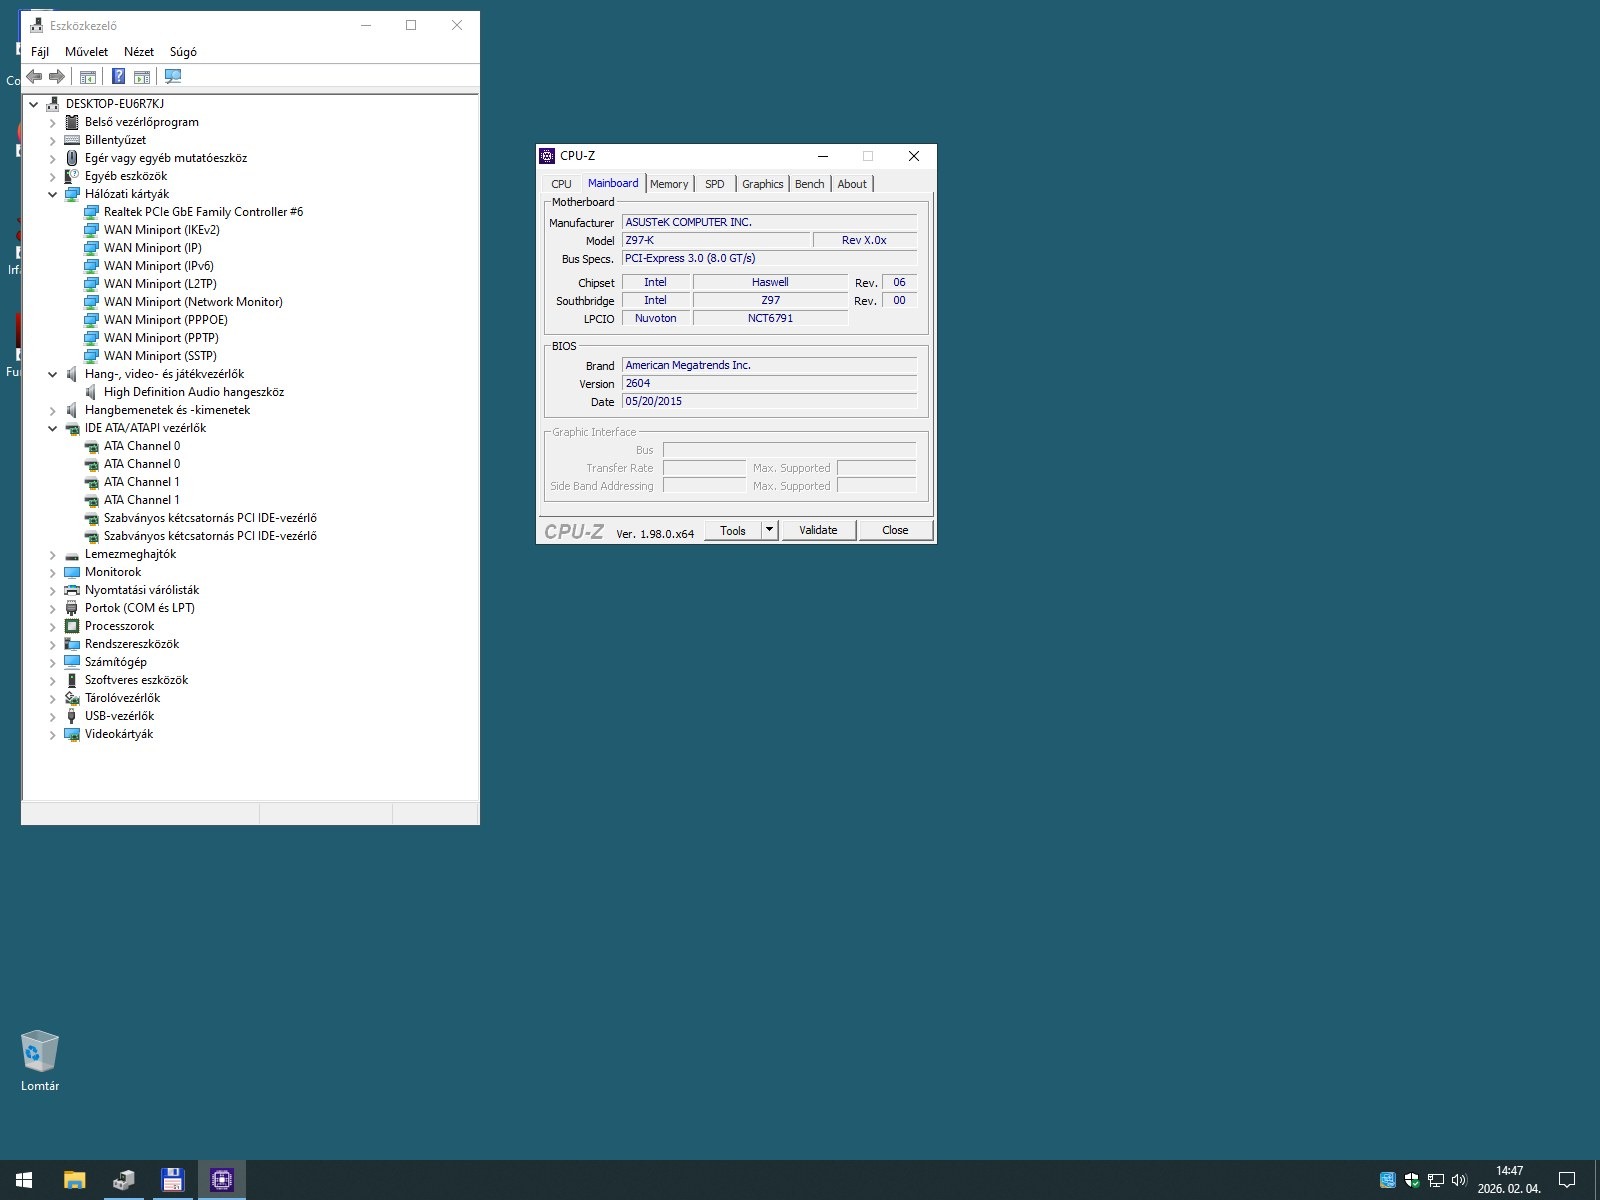Click the Rendszereszközök category icon
This screenshot has width=1600, height=1200.
(x=72, y=644)
